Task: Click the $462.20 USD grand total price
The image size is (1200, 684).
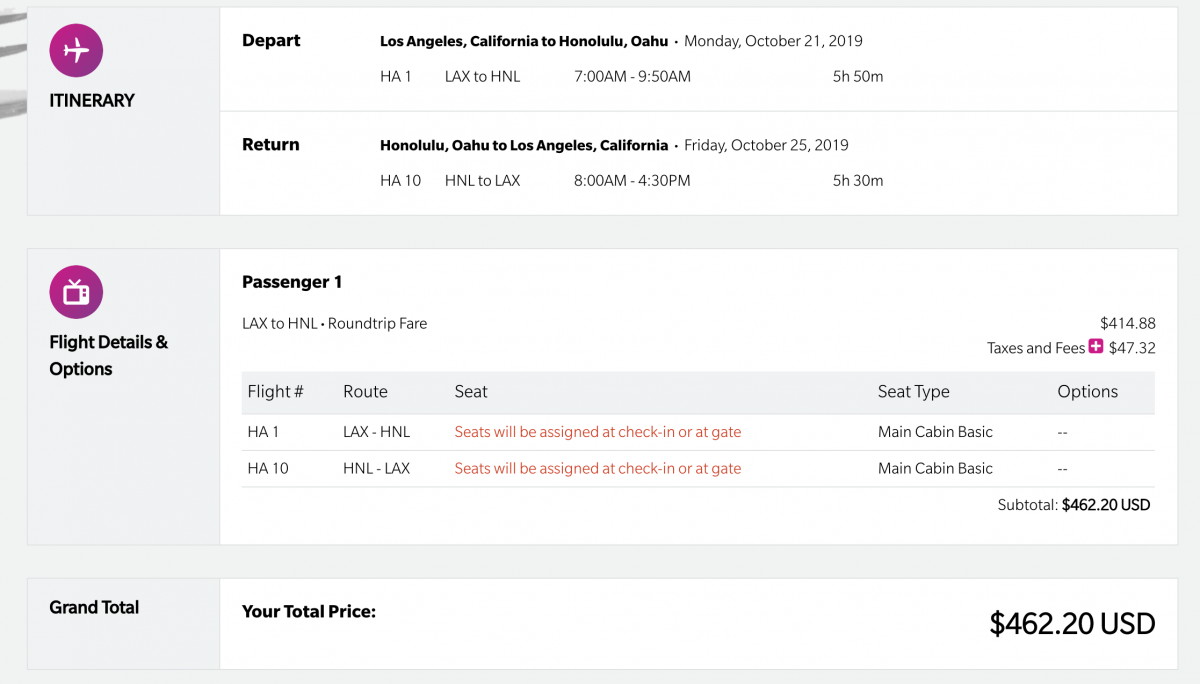Action: pos(1072,624)
